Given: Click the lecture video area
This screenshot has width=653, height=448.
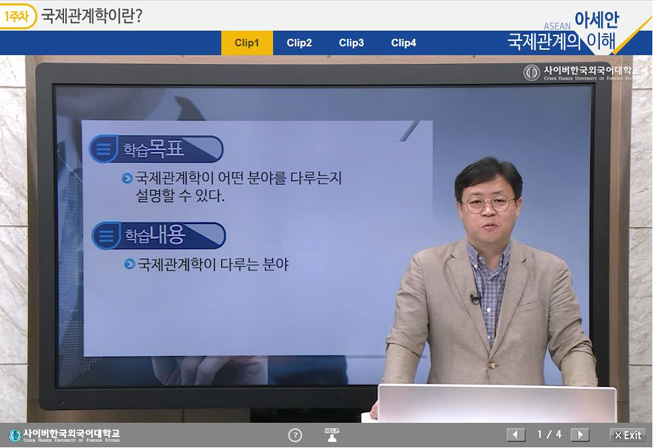Looking at the screenshot, I should pos(326,239).
